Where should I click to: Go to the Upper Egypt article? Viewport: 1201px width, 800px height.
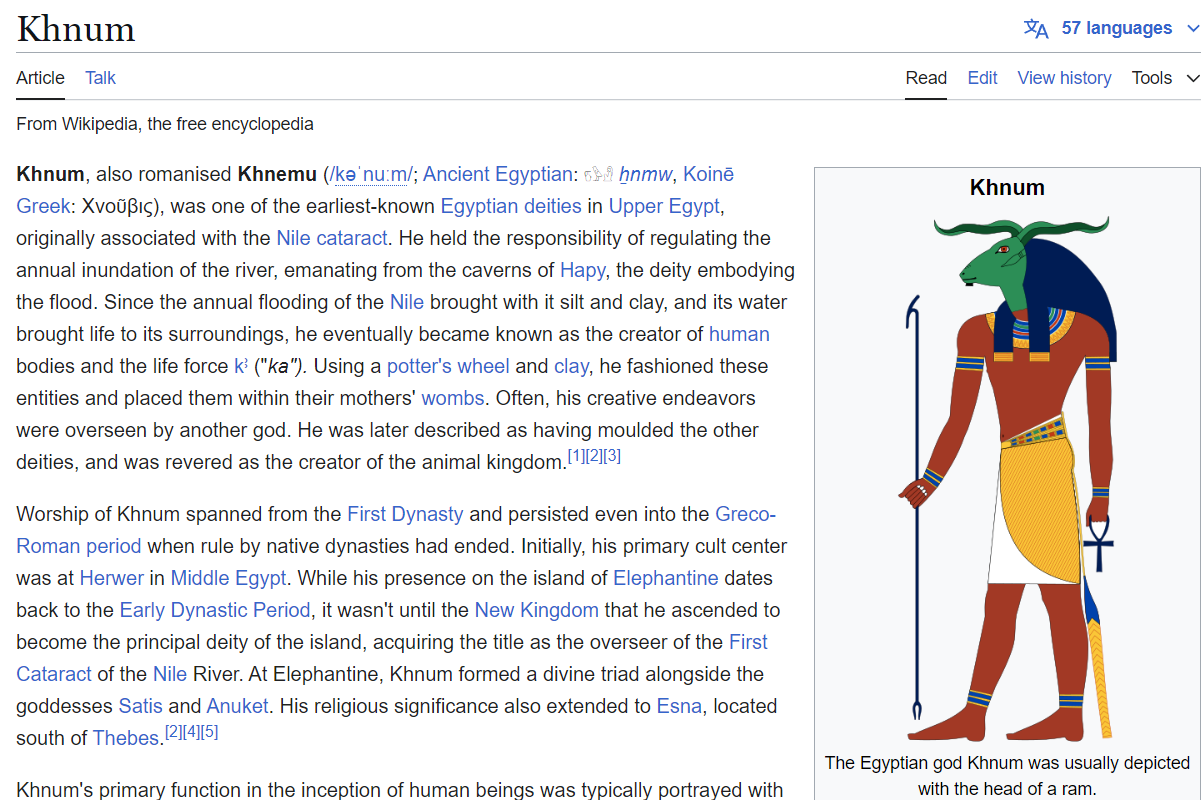coord(664,206)
